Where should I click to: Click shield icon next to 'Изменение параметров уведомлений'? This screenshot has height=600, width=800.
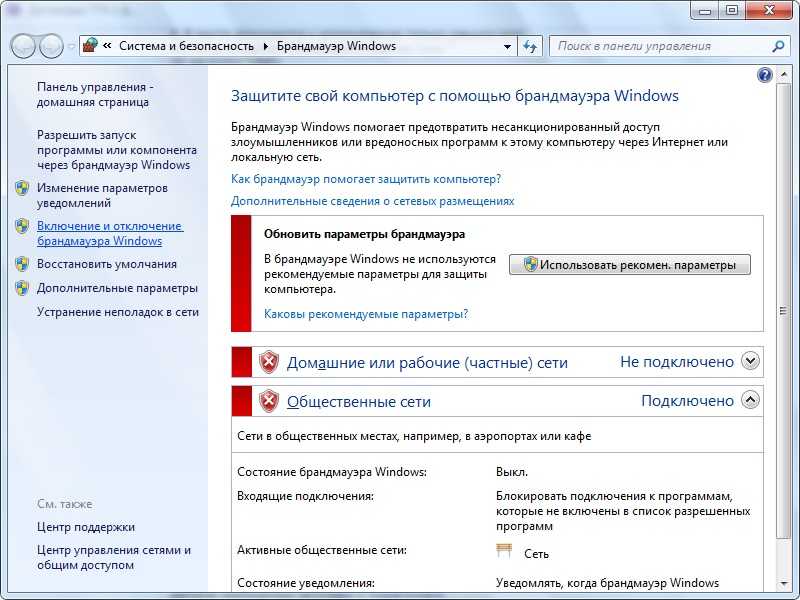[x=22, y=188]
